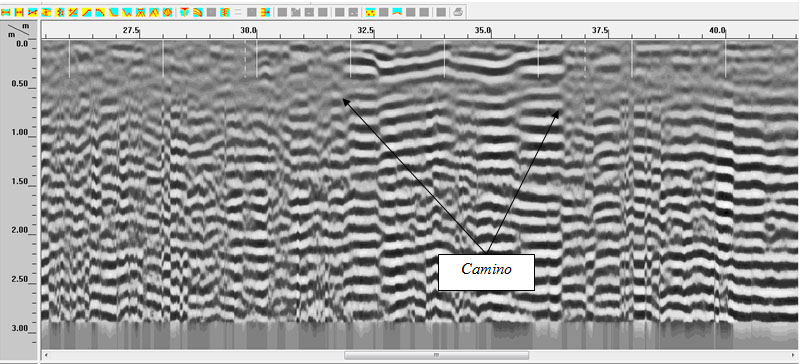This screenshot has width=800, height=364.
Task: Click the m/m units corner box
Action: [19, 30]
